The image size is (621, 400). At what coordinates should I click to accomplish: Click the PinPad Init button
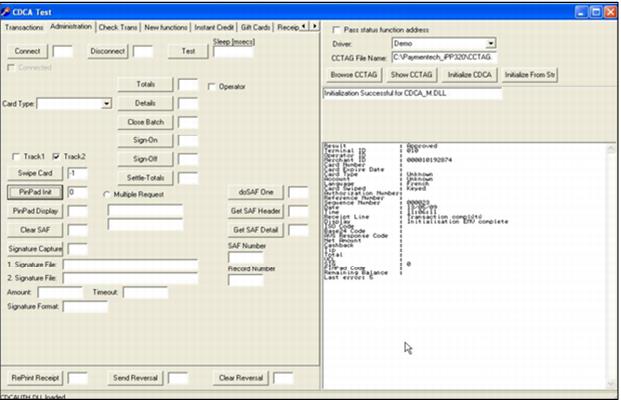35,192
